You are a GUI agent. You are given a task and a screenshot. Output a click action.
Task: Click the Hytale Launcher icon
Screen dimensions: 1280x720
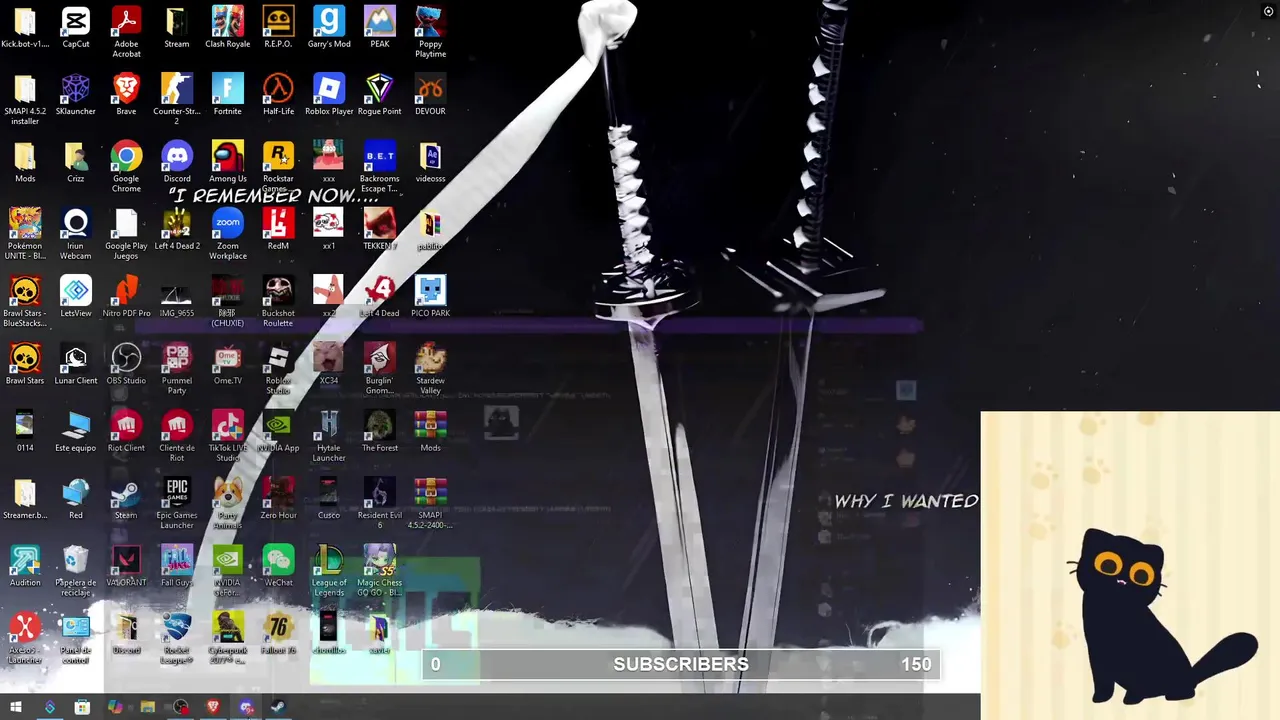329,435
